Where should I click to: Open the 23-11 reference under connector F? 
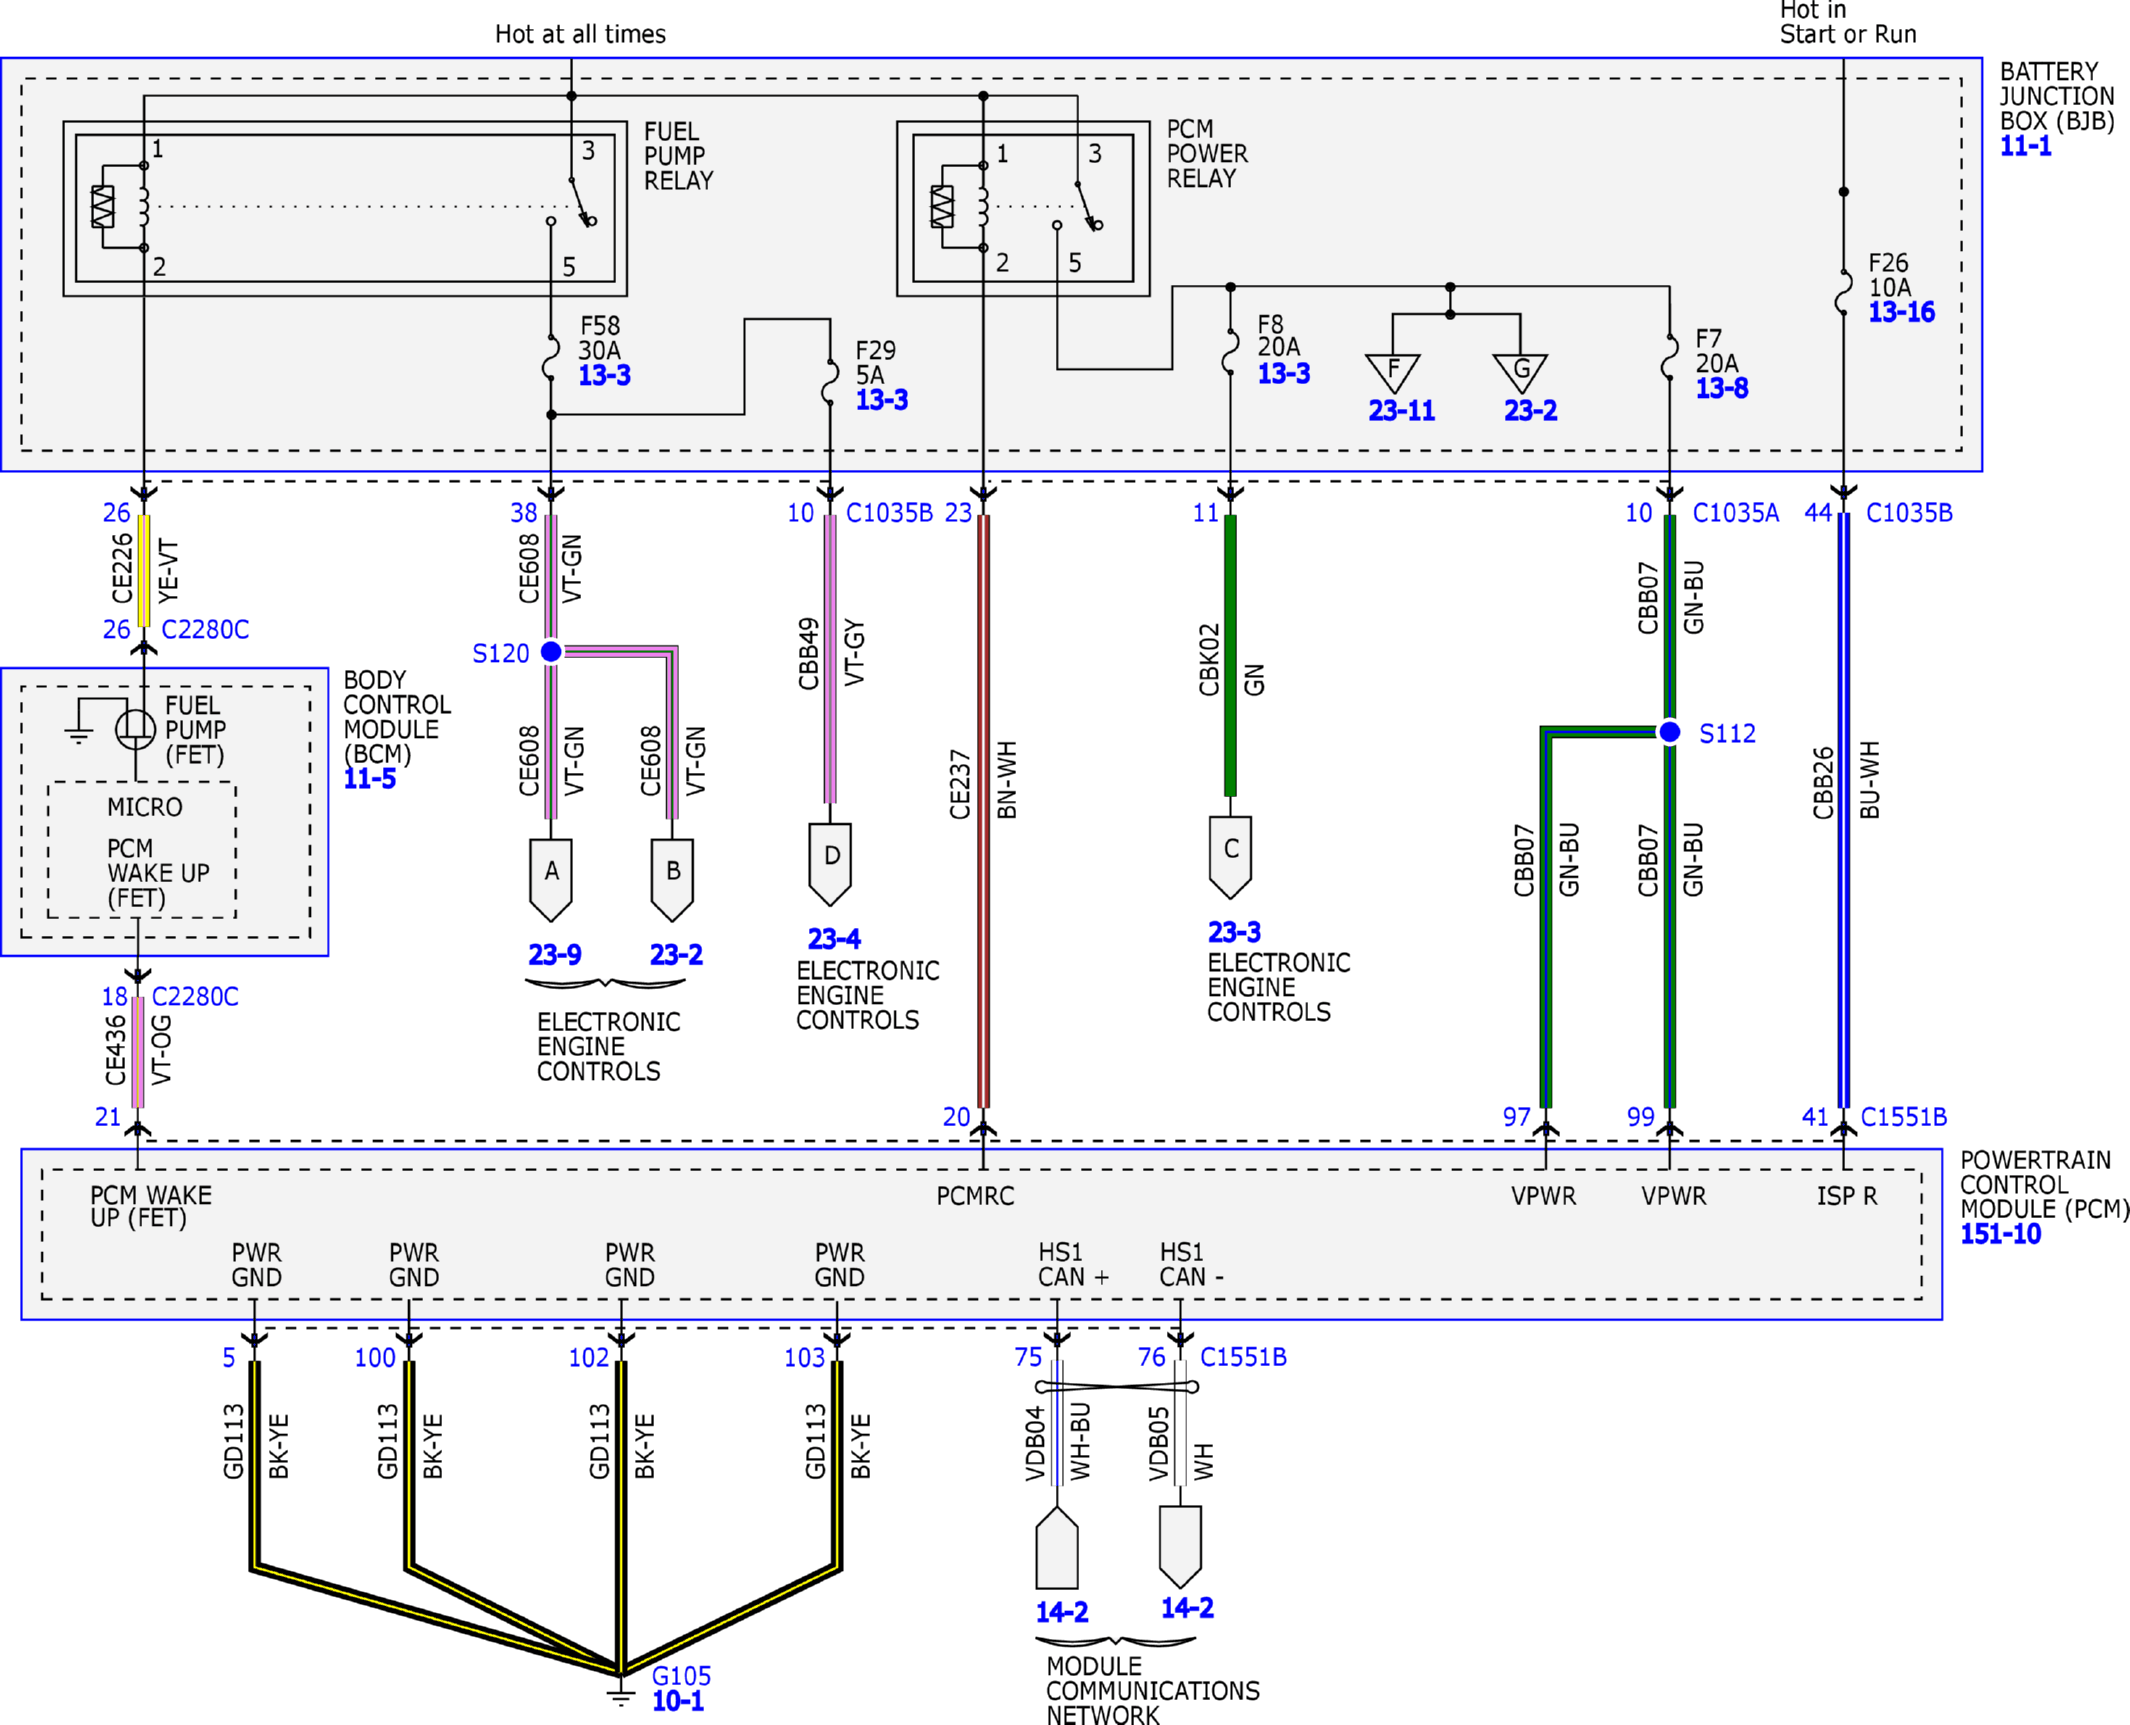point(1401,411)
